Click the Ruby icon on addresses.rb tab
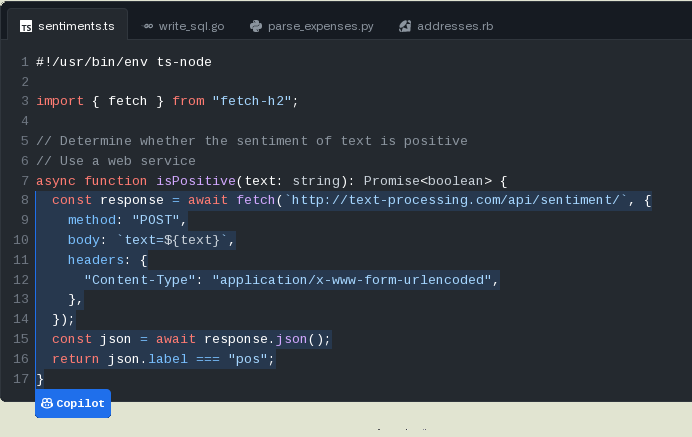Viewport: 692px width, 437px height. click(405, 26)
